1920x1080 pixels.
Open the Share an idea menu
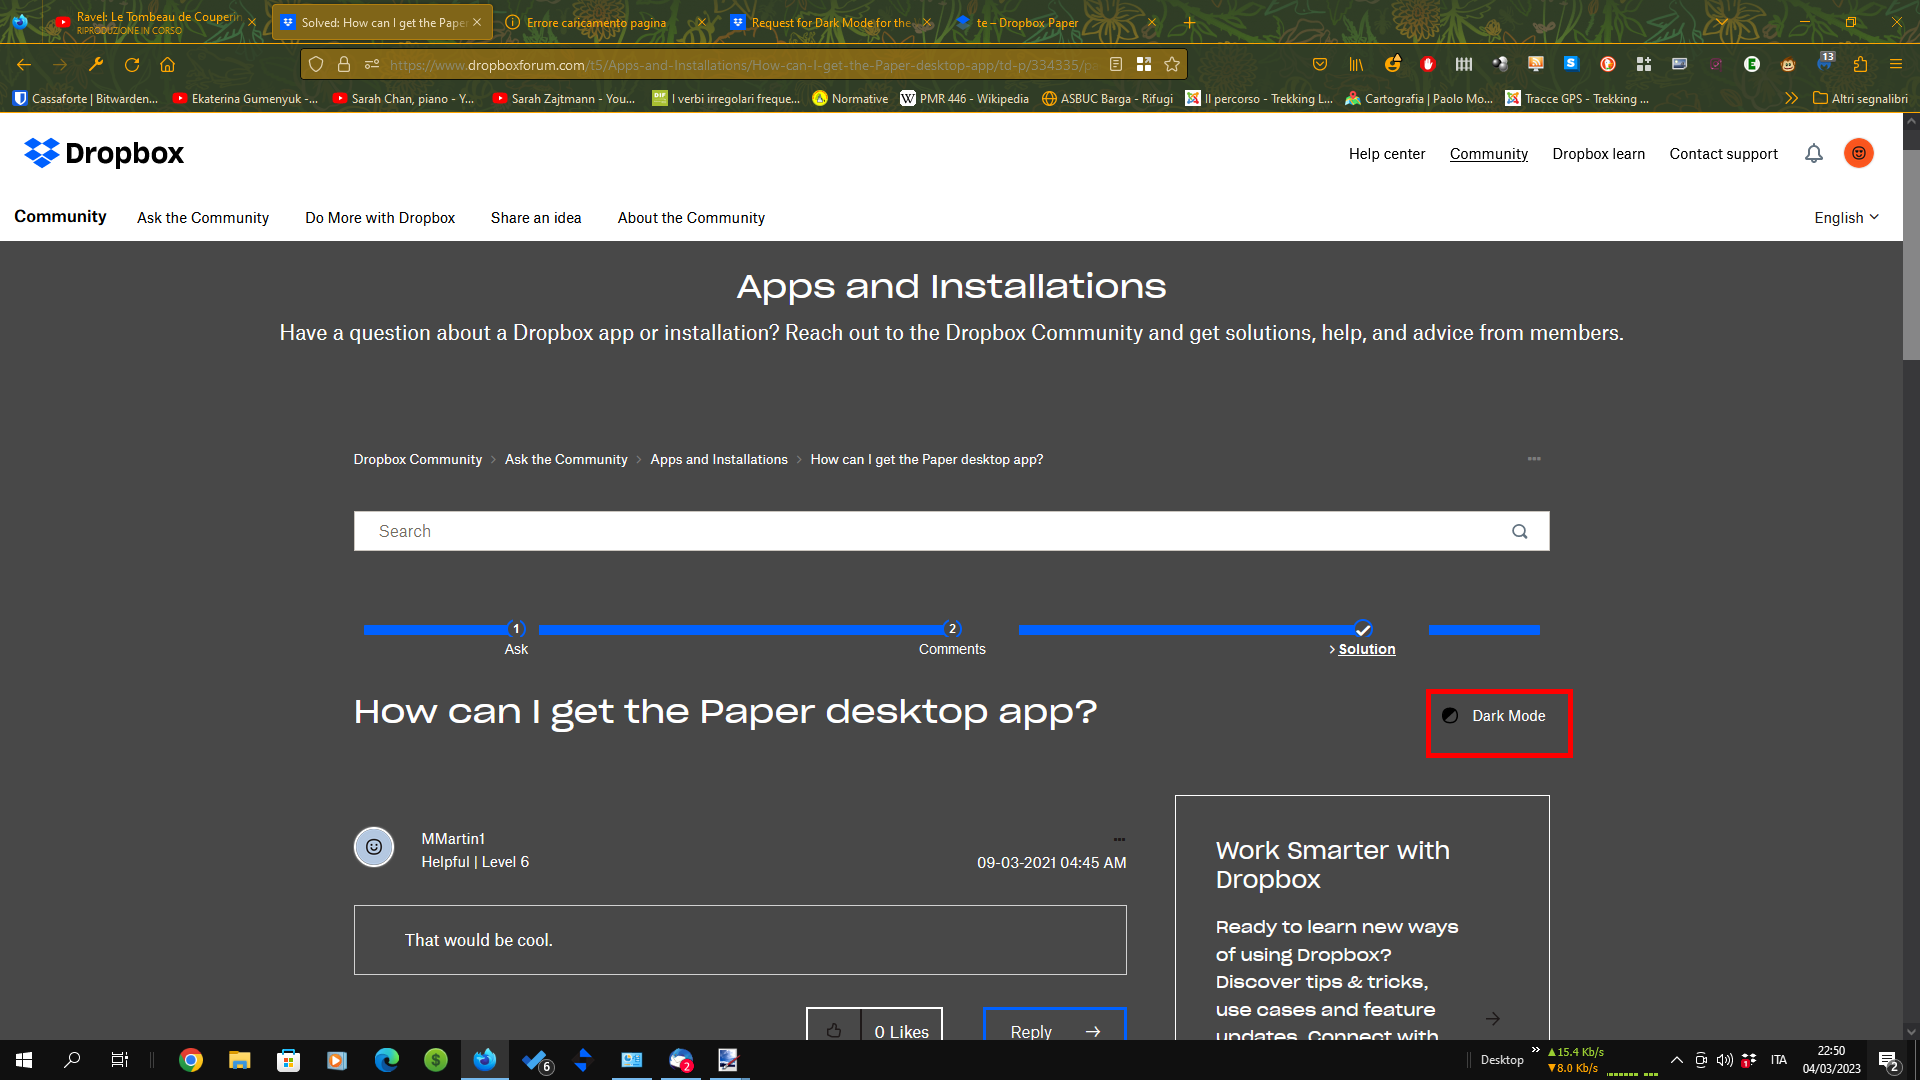pyautogui.click(x=536, y=218)
